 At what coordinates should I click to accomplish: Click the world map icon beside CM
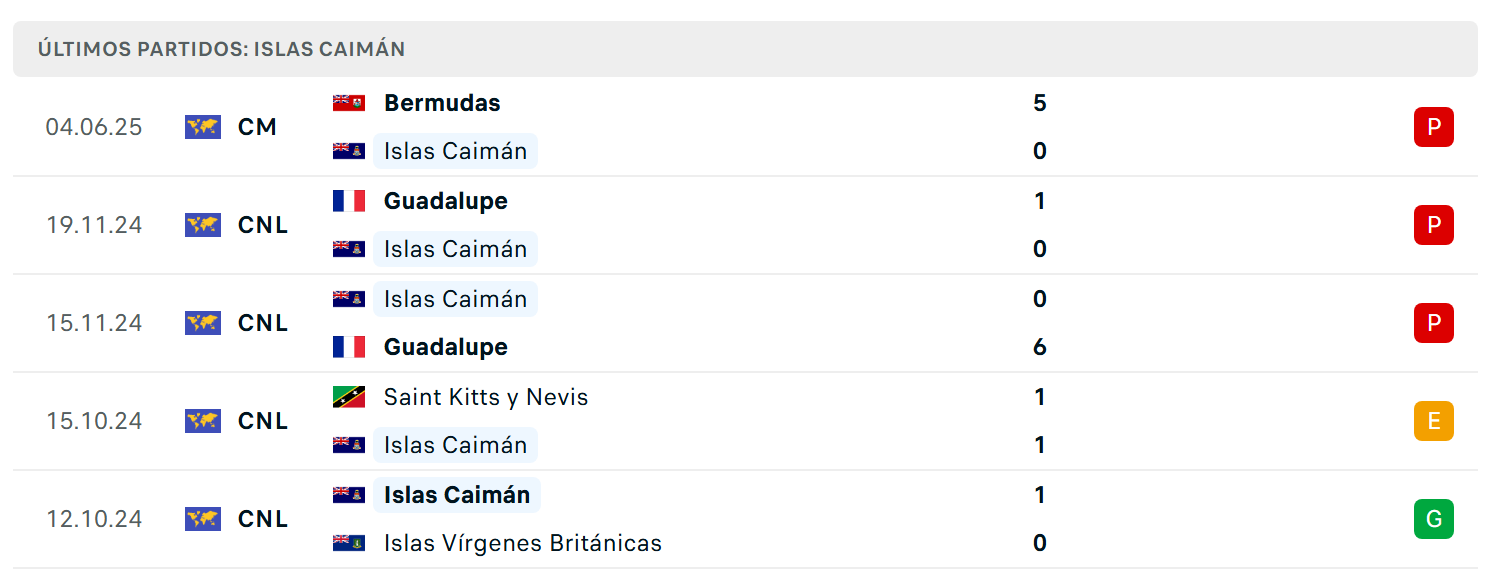[x=203, y=127]
